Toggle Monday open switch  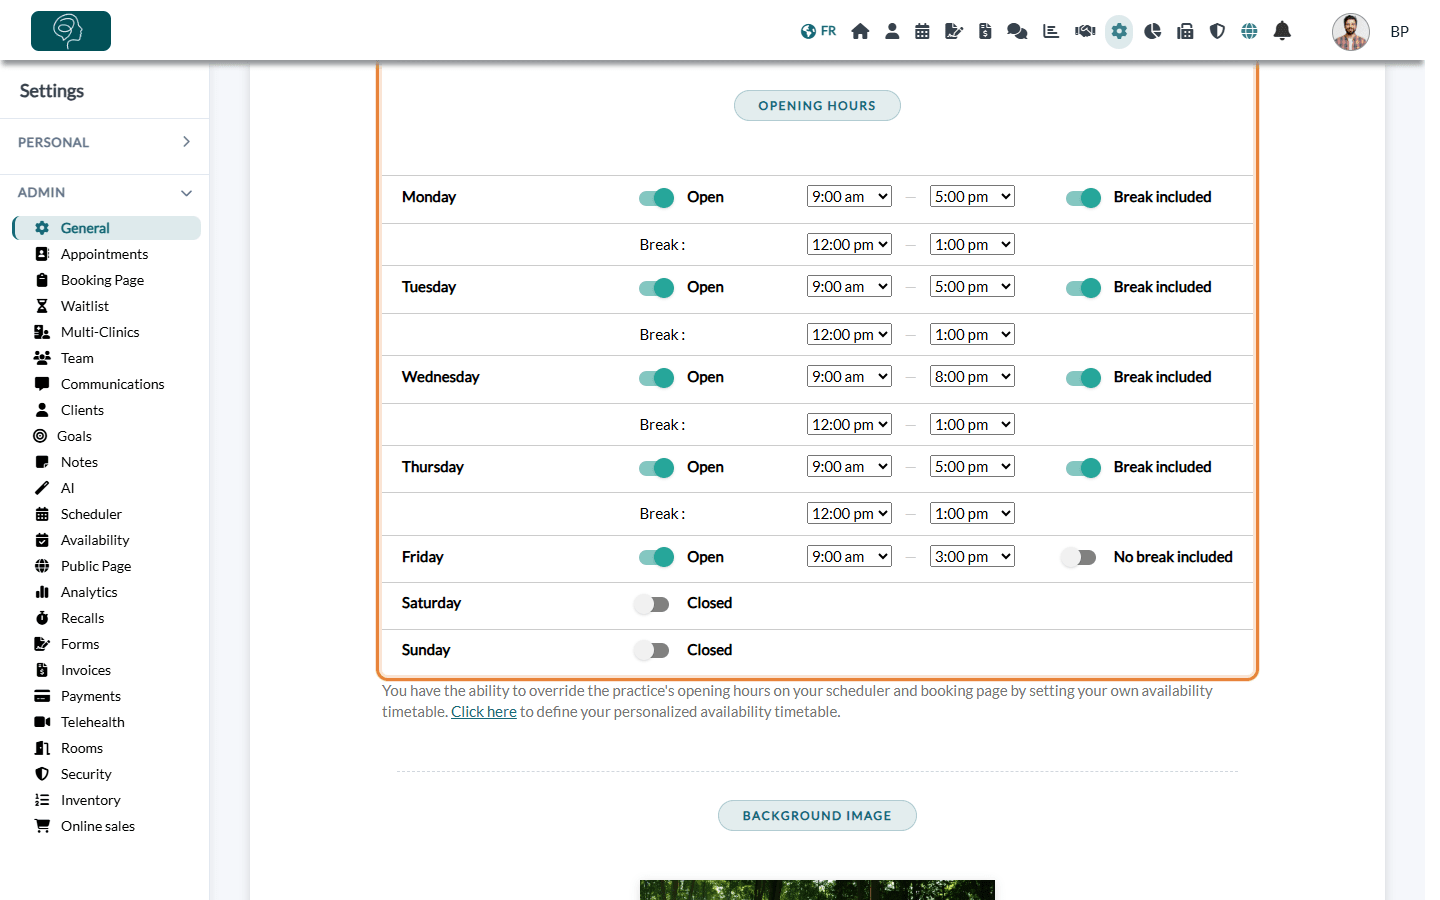(656, 198)
